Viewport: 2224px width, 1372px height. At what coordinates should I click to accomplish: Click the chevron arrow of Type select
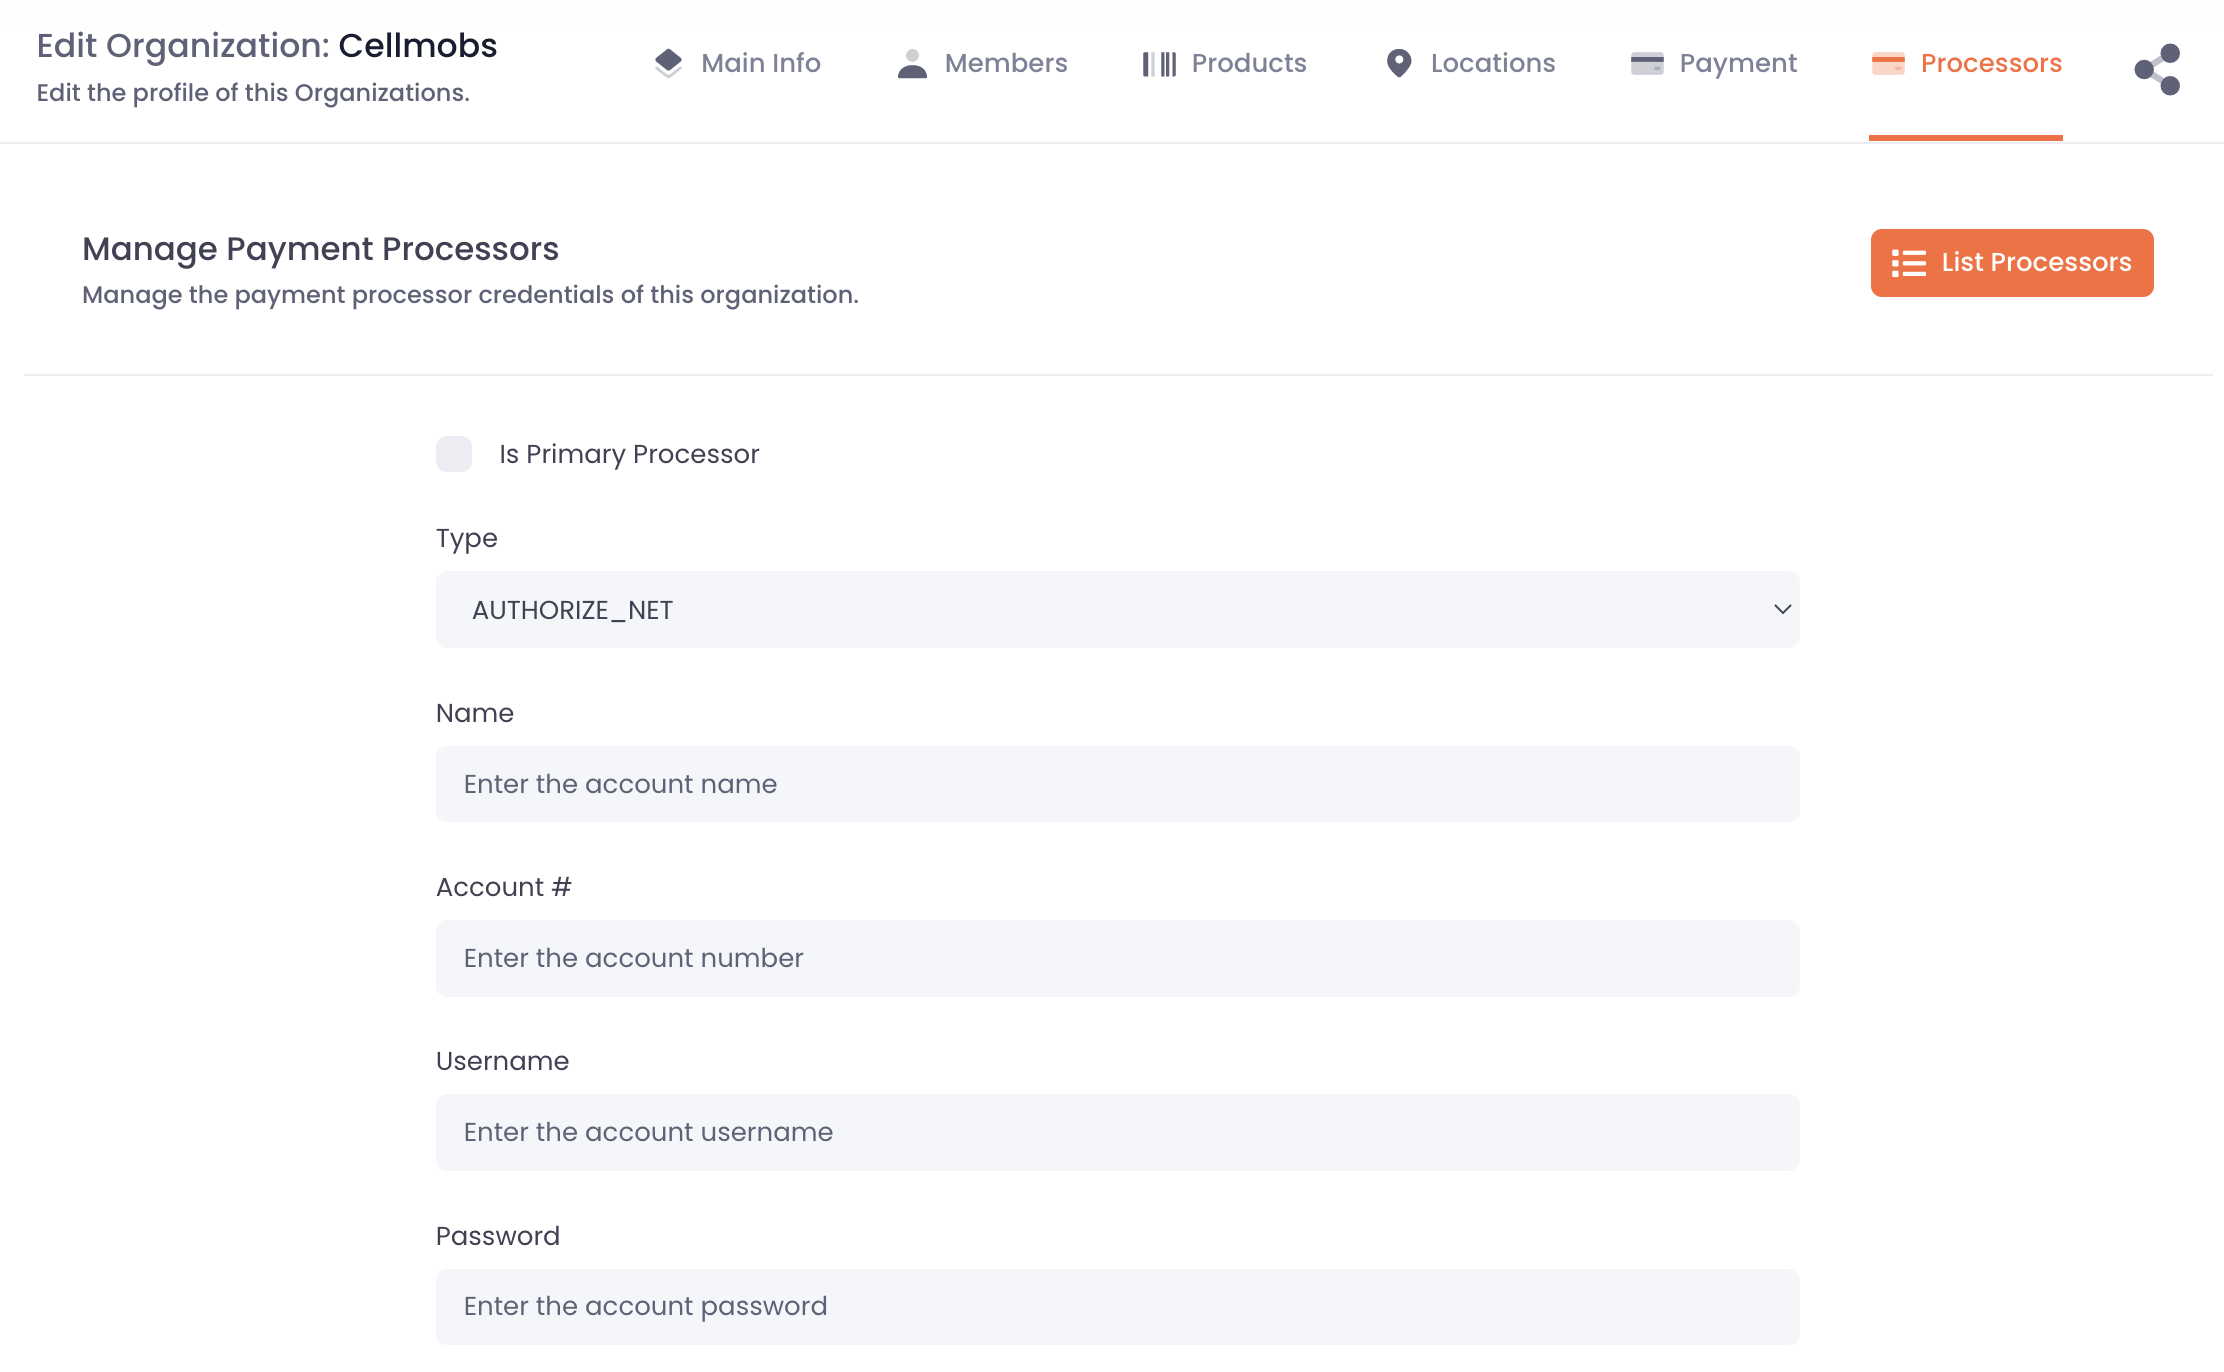(x=1782, y=610)
